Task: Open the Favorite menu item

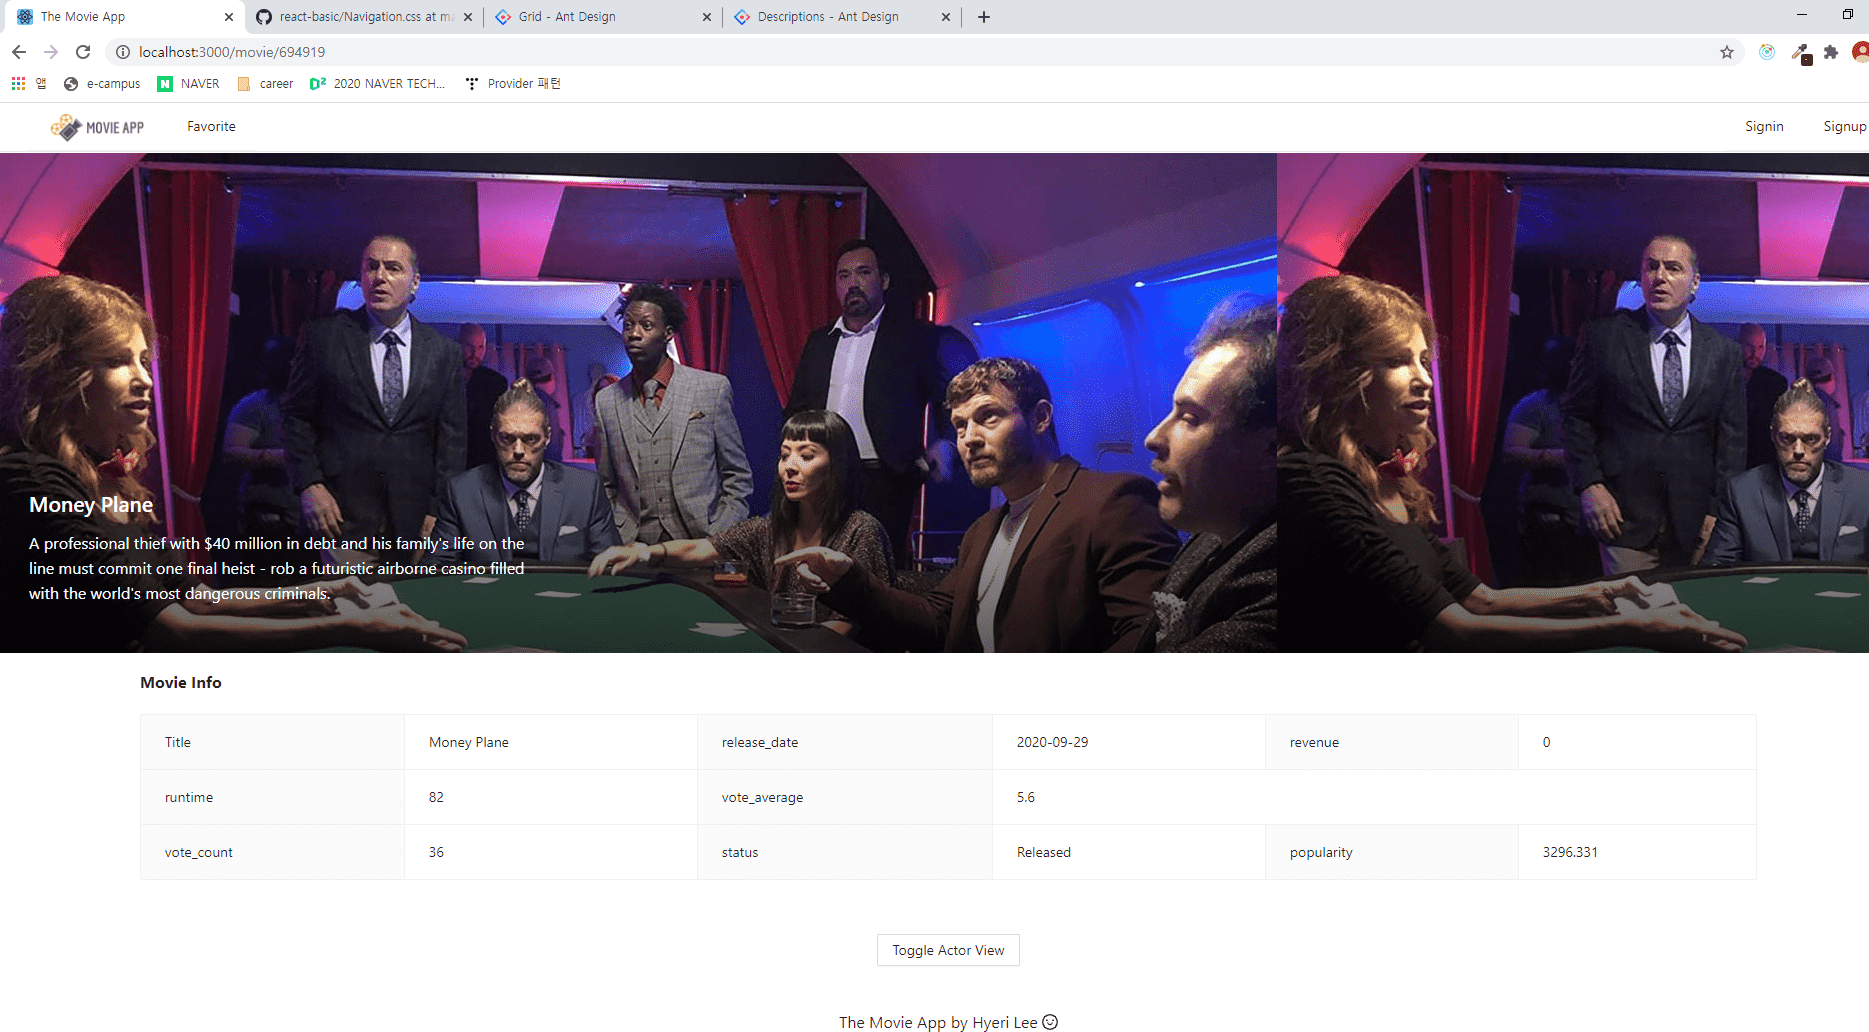Action: point(211,127)
